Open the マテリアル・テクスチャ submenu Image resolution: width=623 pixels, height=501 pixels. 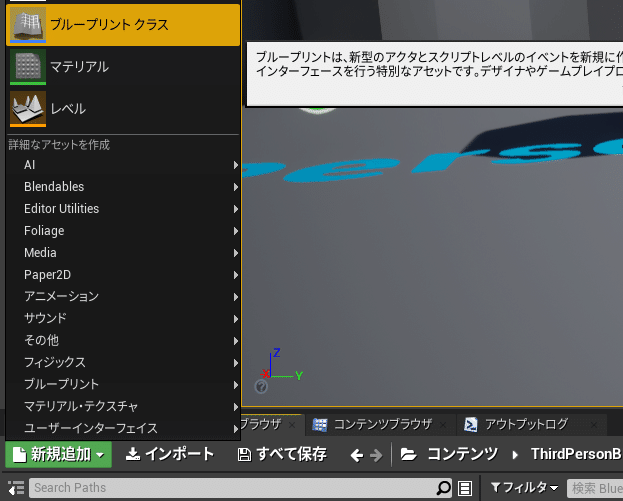click(x=123, y=406)
